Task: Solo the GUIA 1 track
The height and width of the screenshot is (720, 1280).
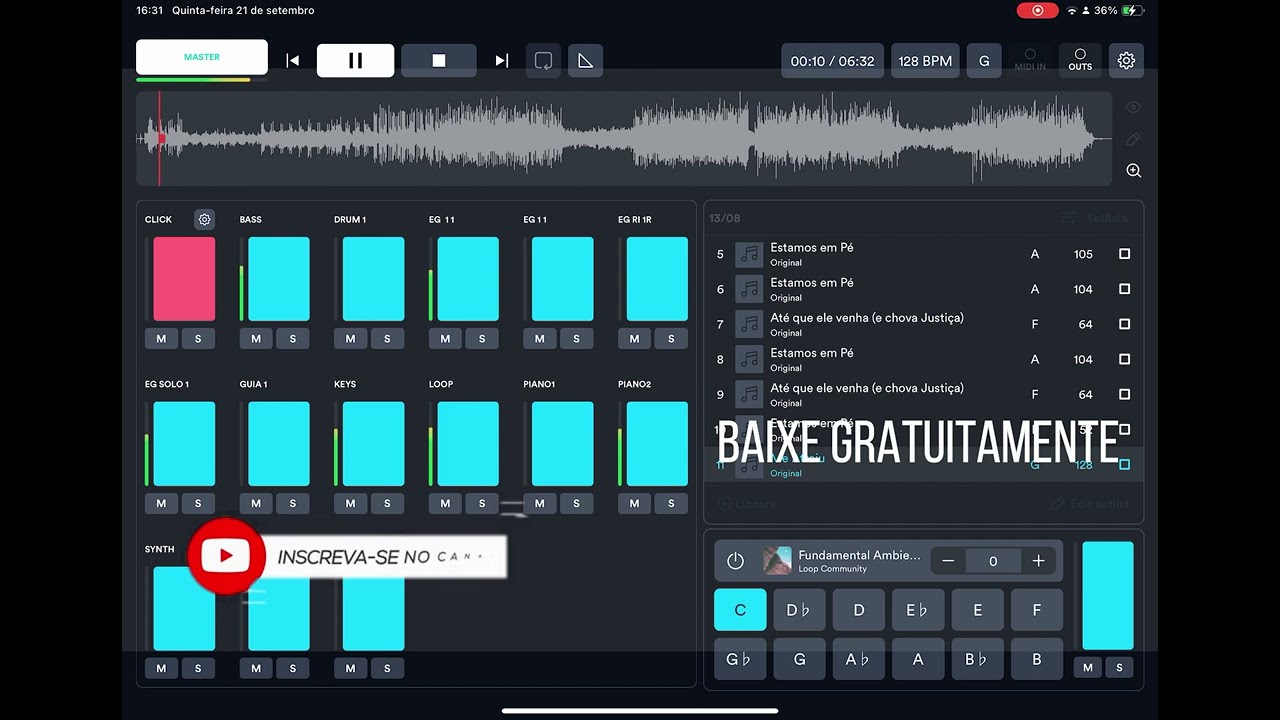Action: [293, 504]
